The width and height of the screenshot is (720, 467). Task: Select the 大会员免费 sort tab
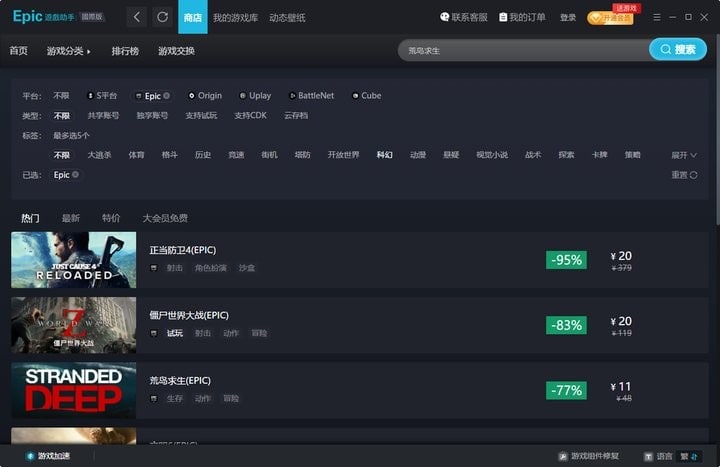click(x=165, y=218)
